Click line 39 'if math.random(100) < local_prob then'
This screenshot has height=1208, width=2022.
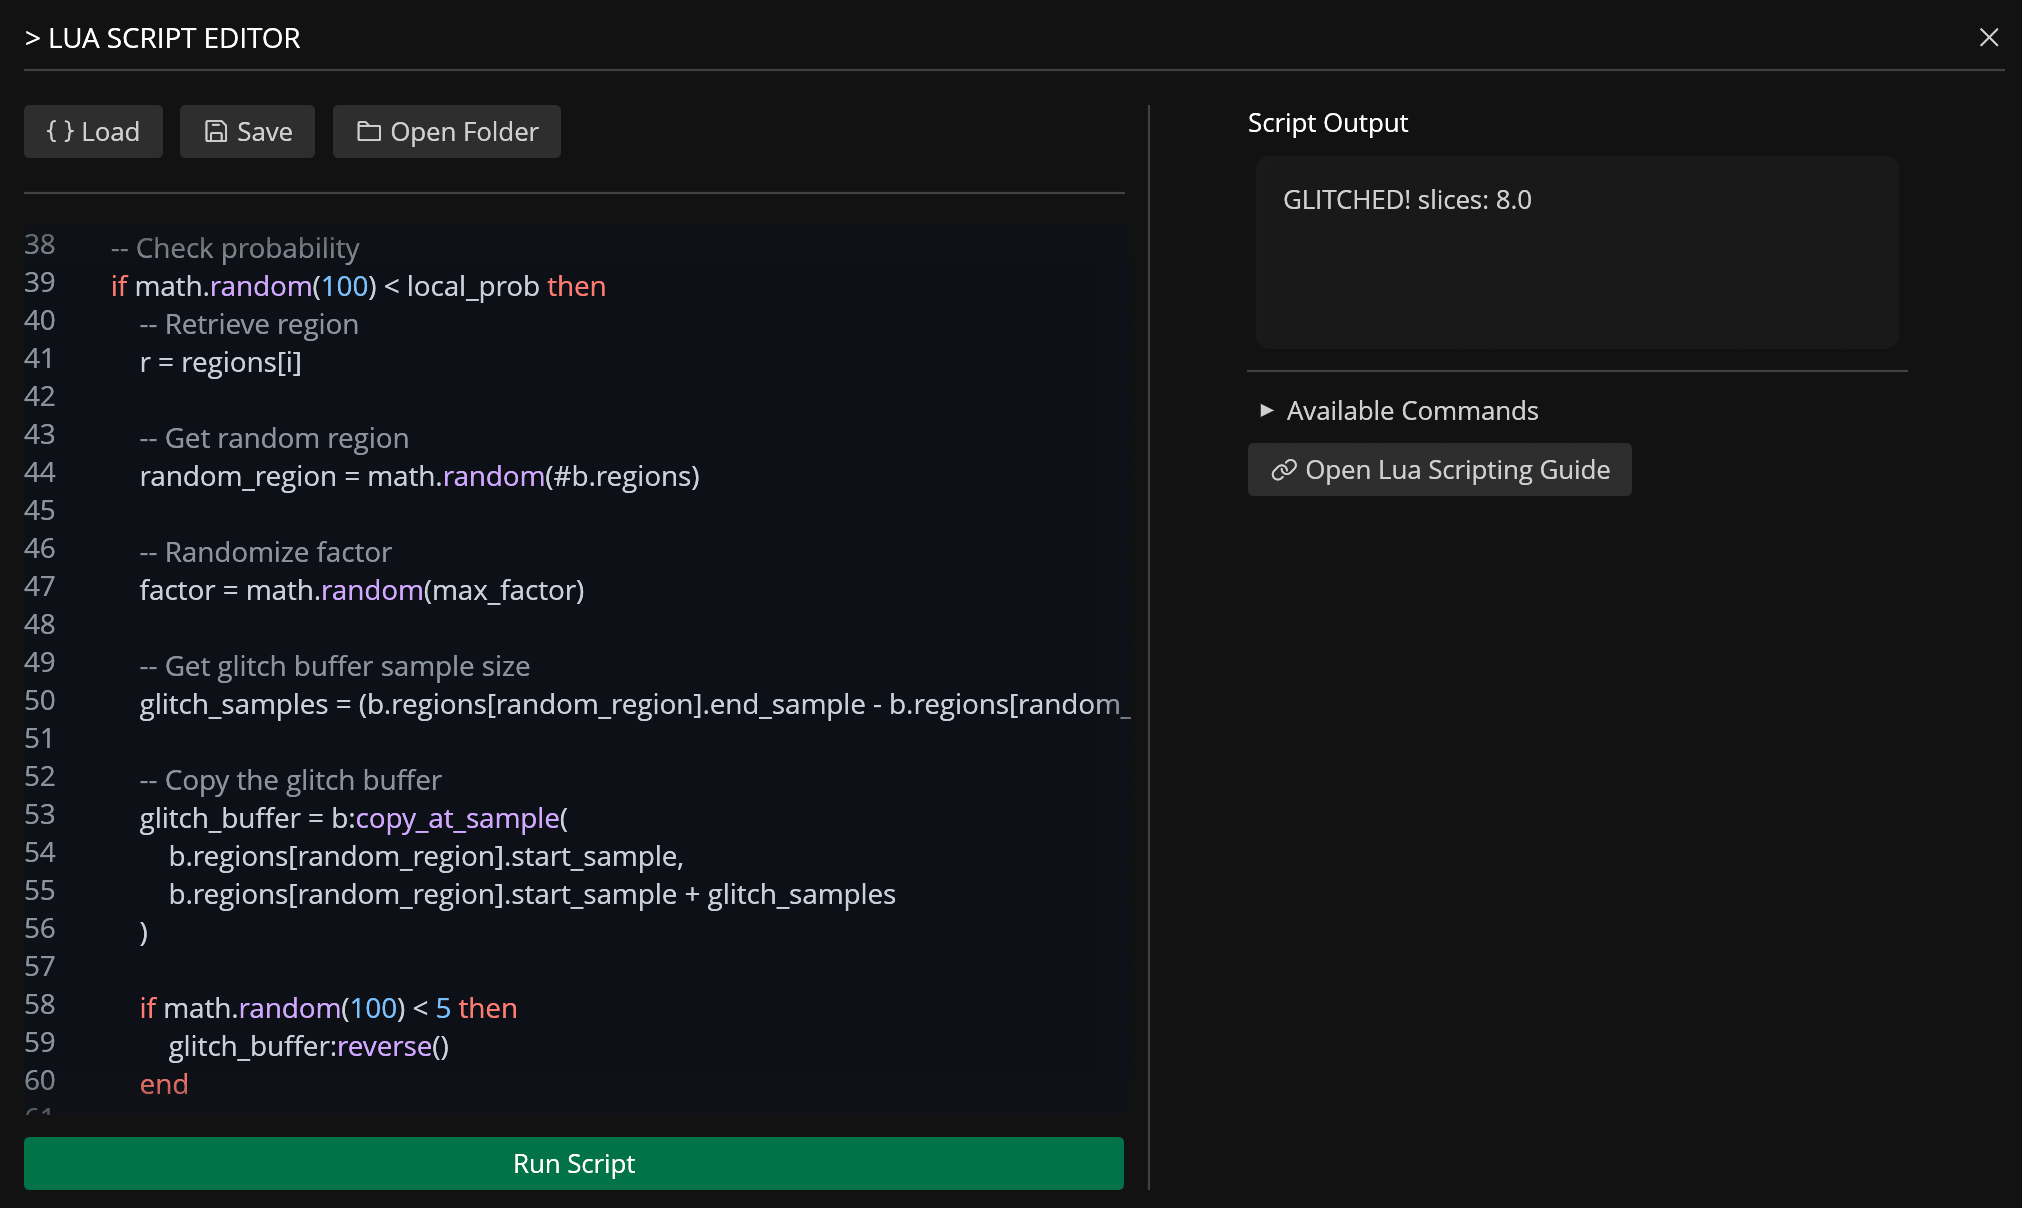tap(359, 286)
